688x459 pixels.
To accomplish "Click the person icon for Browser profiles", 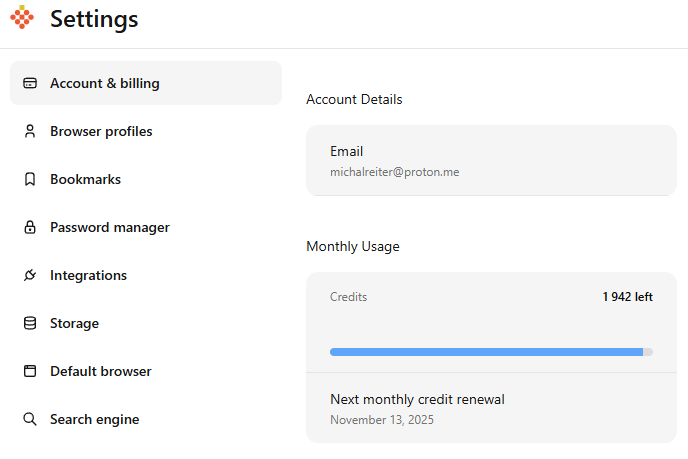I will [30, 131].
